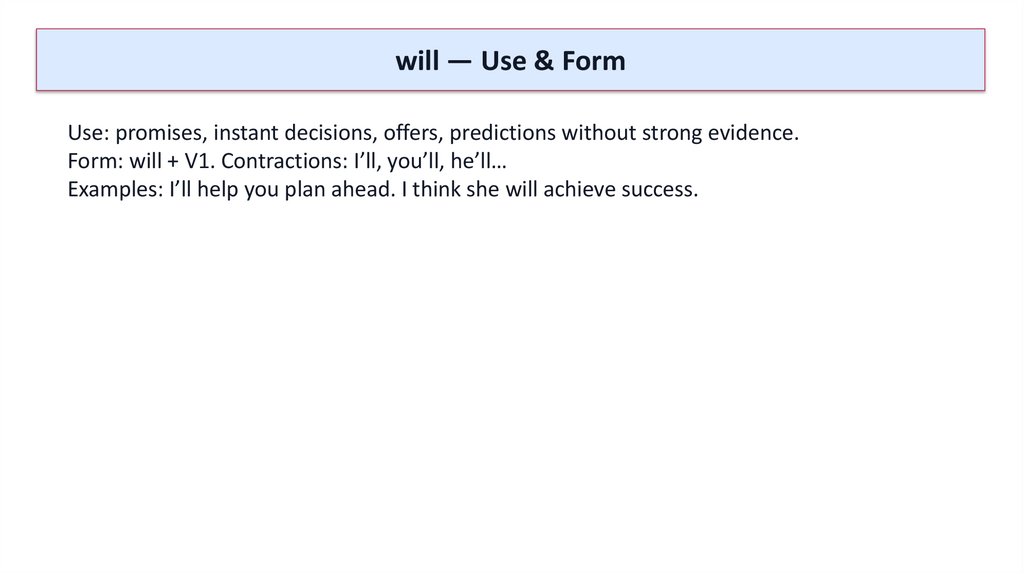
Task: Click the word "success"
Action: coord(657,190)
